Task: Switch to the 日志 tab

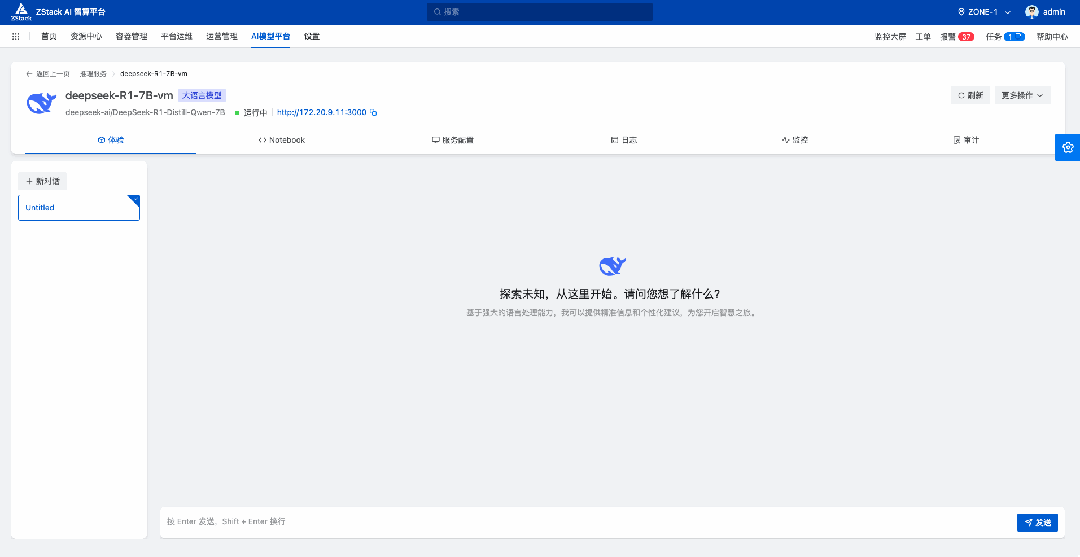Action: pos(623,140)
